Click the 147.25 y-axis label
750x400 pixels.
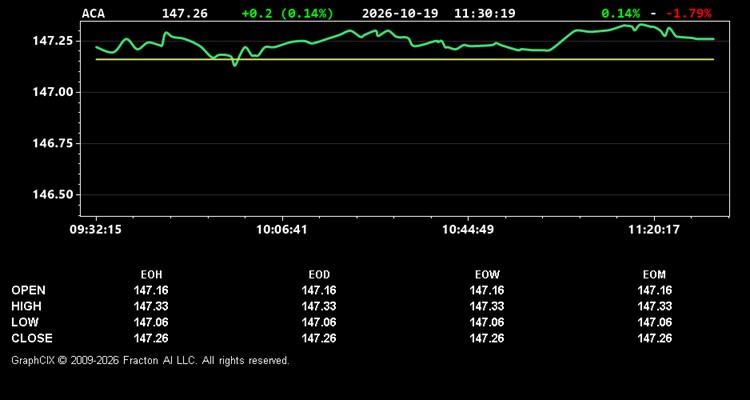point(52,41)
